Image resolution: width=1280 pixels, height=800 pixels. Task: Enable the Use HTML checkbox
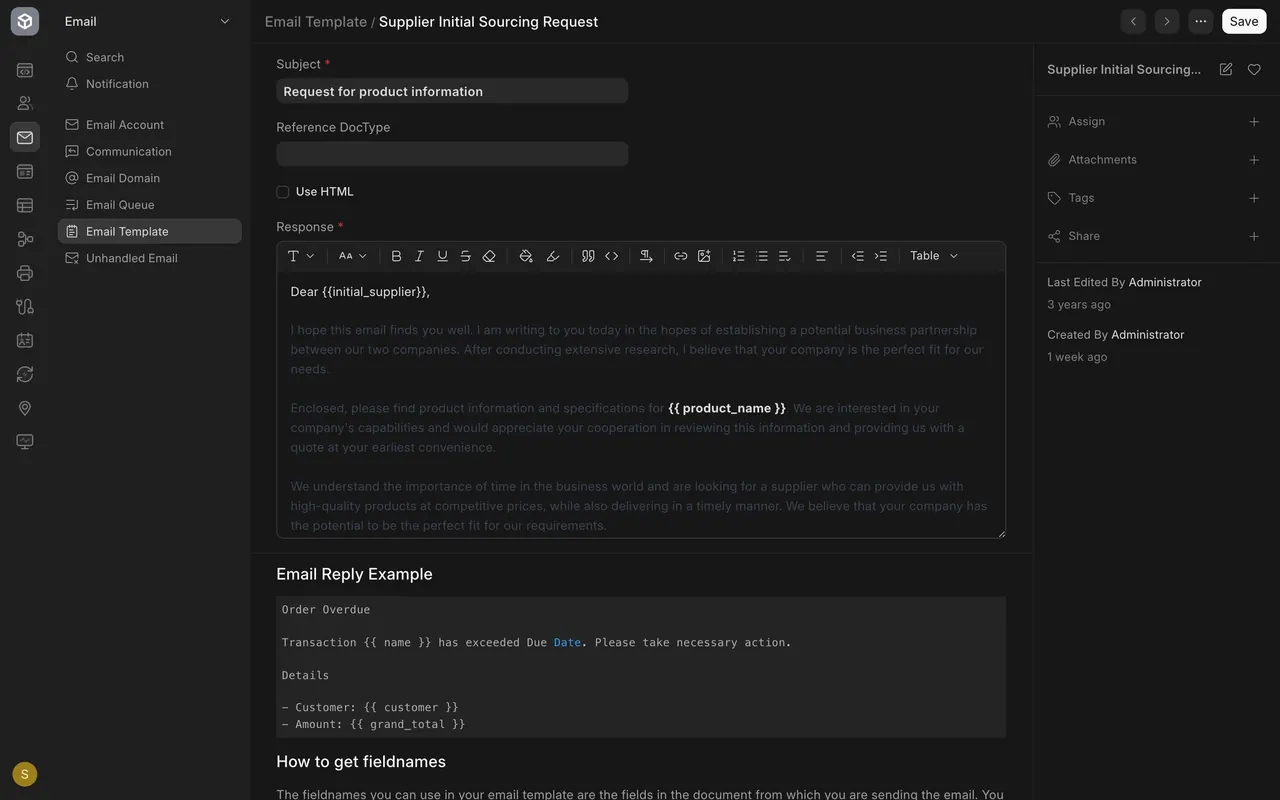[x=283, y=192]
